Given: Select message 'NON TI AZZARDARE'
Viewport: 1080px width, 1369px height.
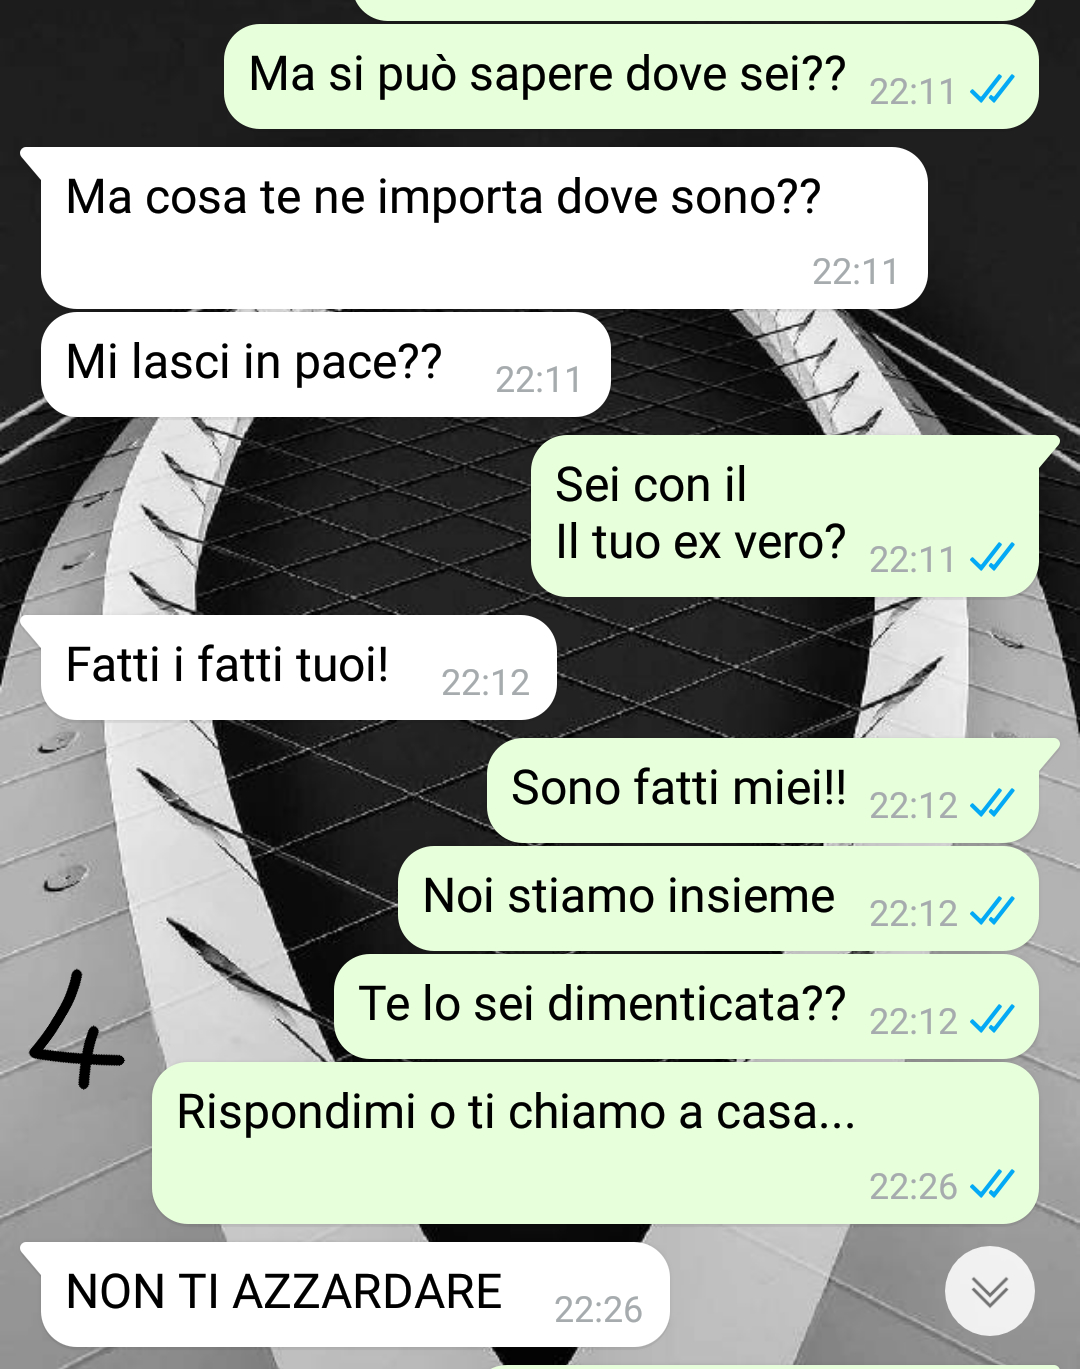Looking at the screenshot, I should pos(355,1294).
